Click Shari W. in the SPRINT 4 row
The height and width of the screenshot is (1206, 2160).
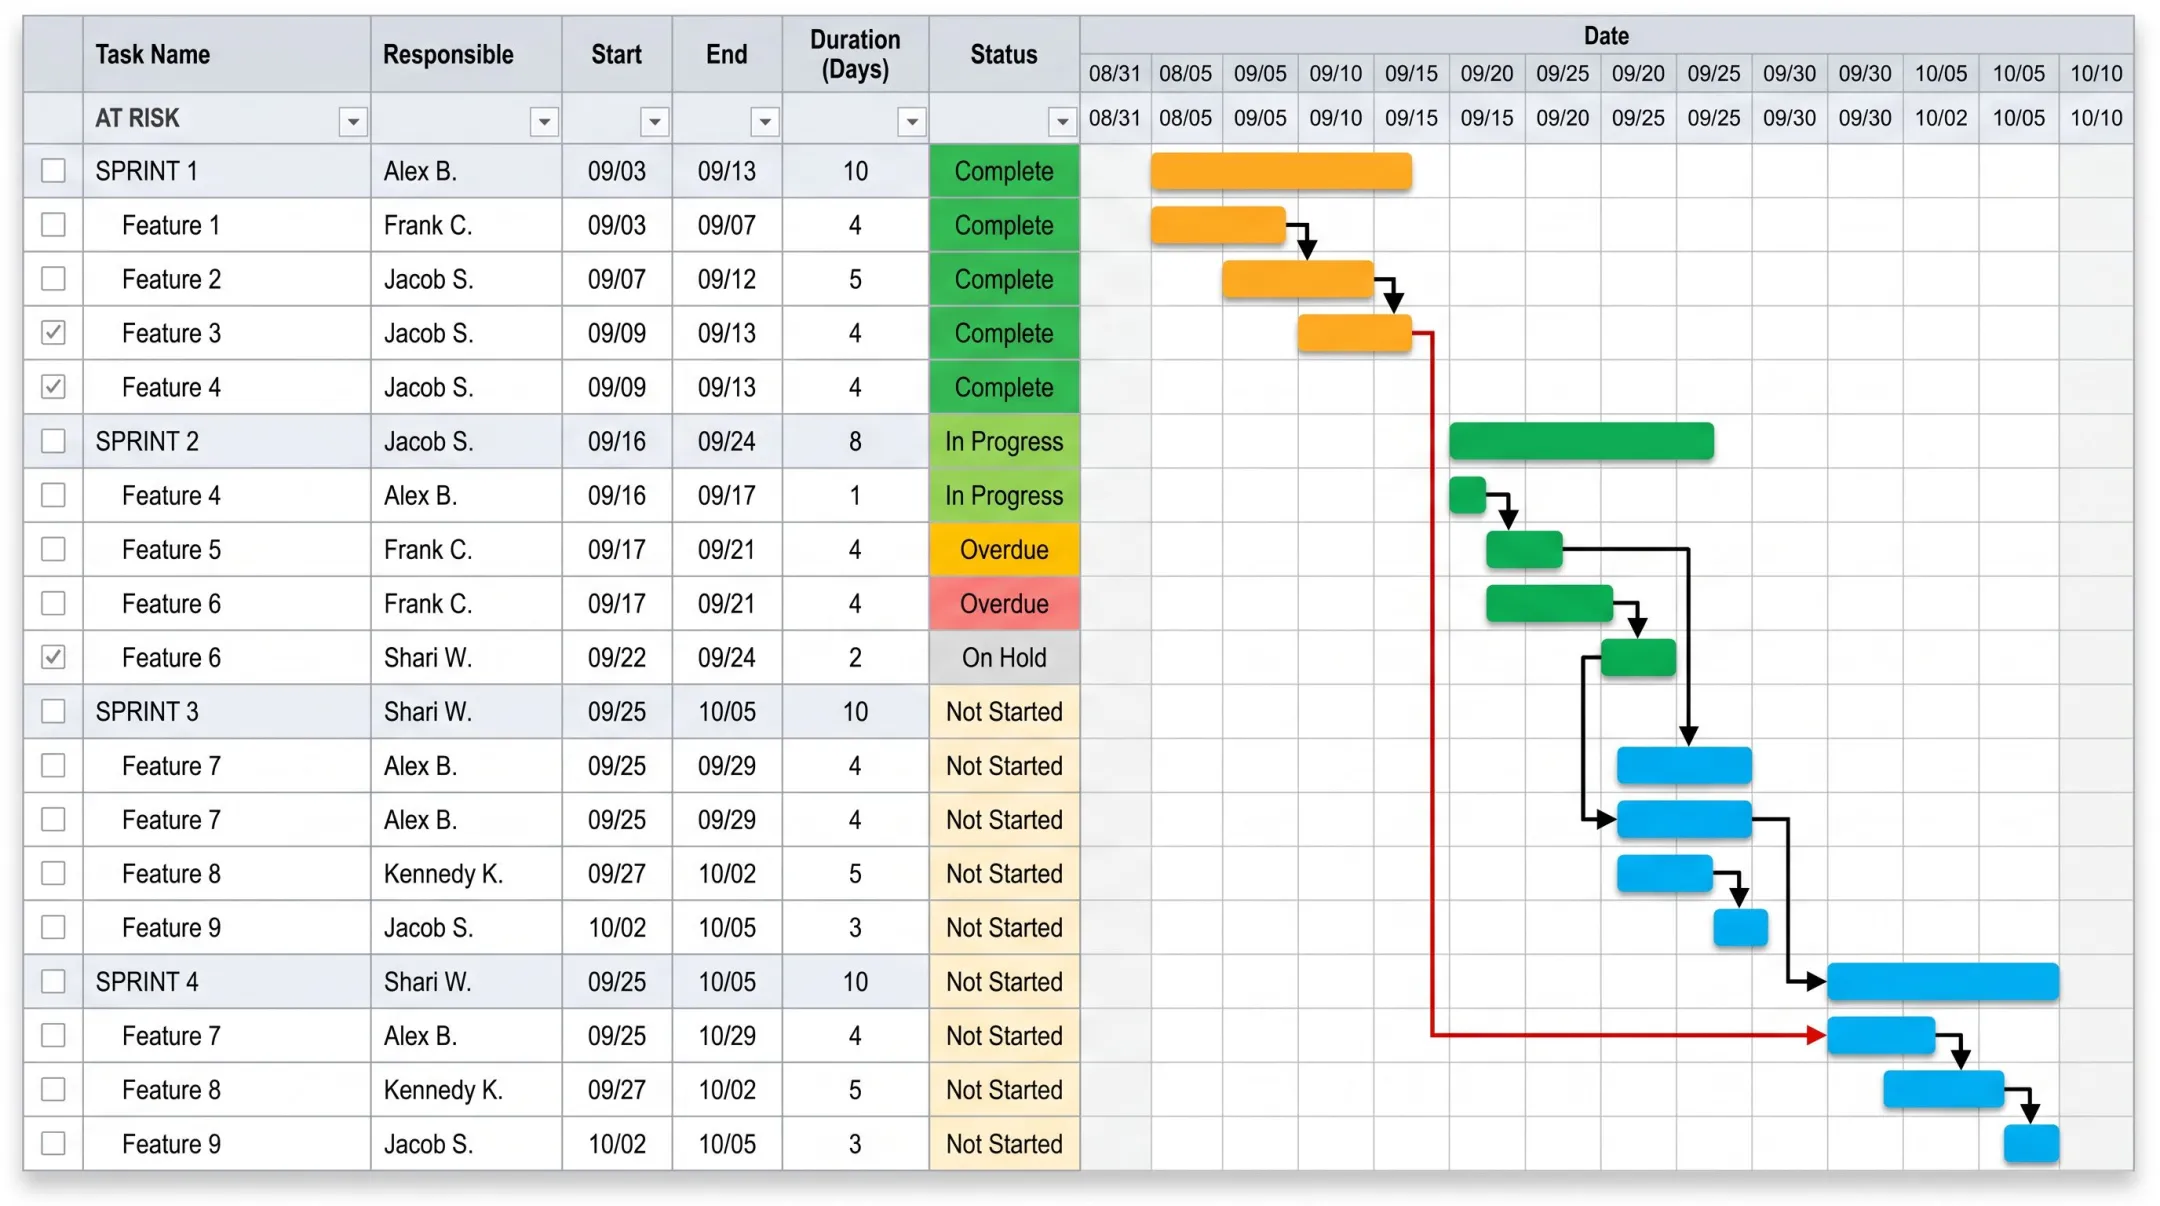[x=427, y=981]
